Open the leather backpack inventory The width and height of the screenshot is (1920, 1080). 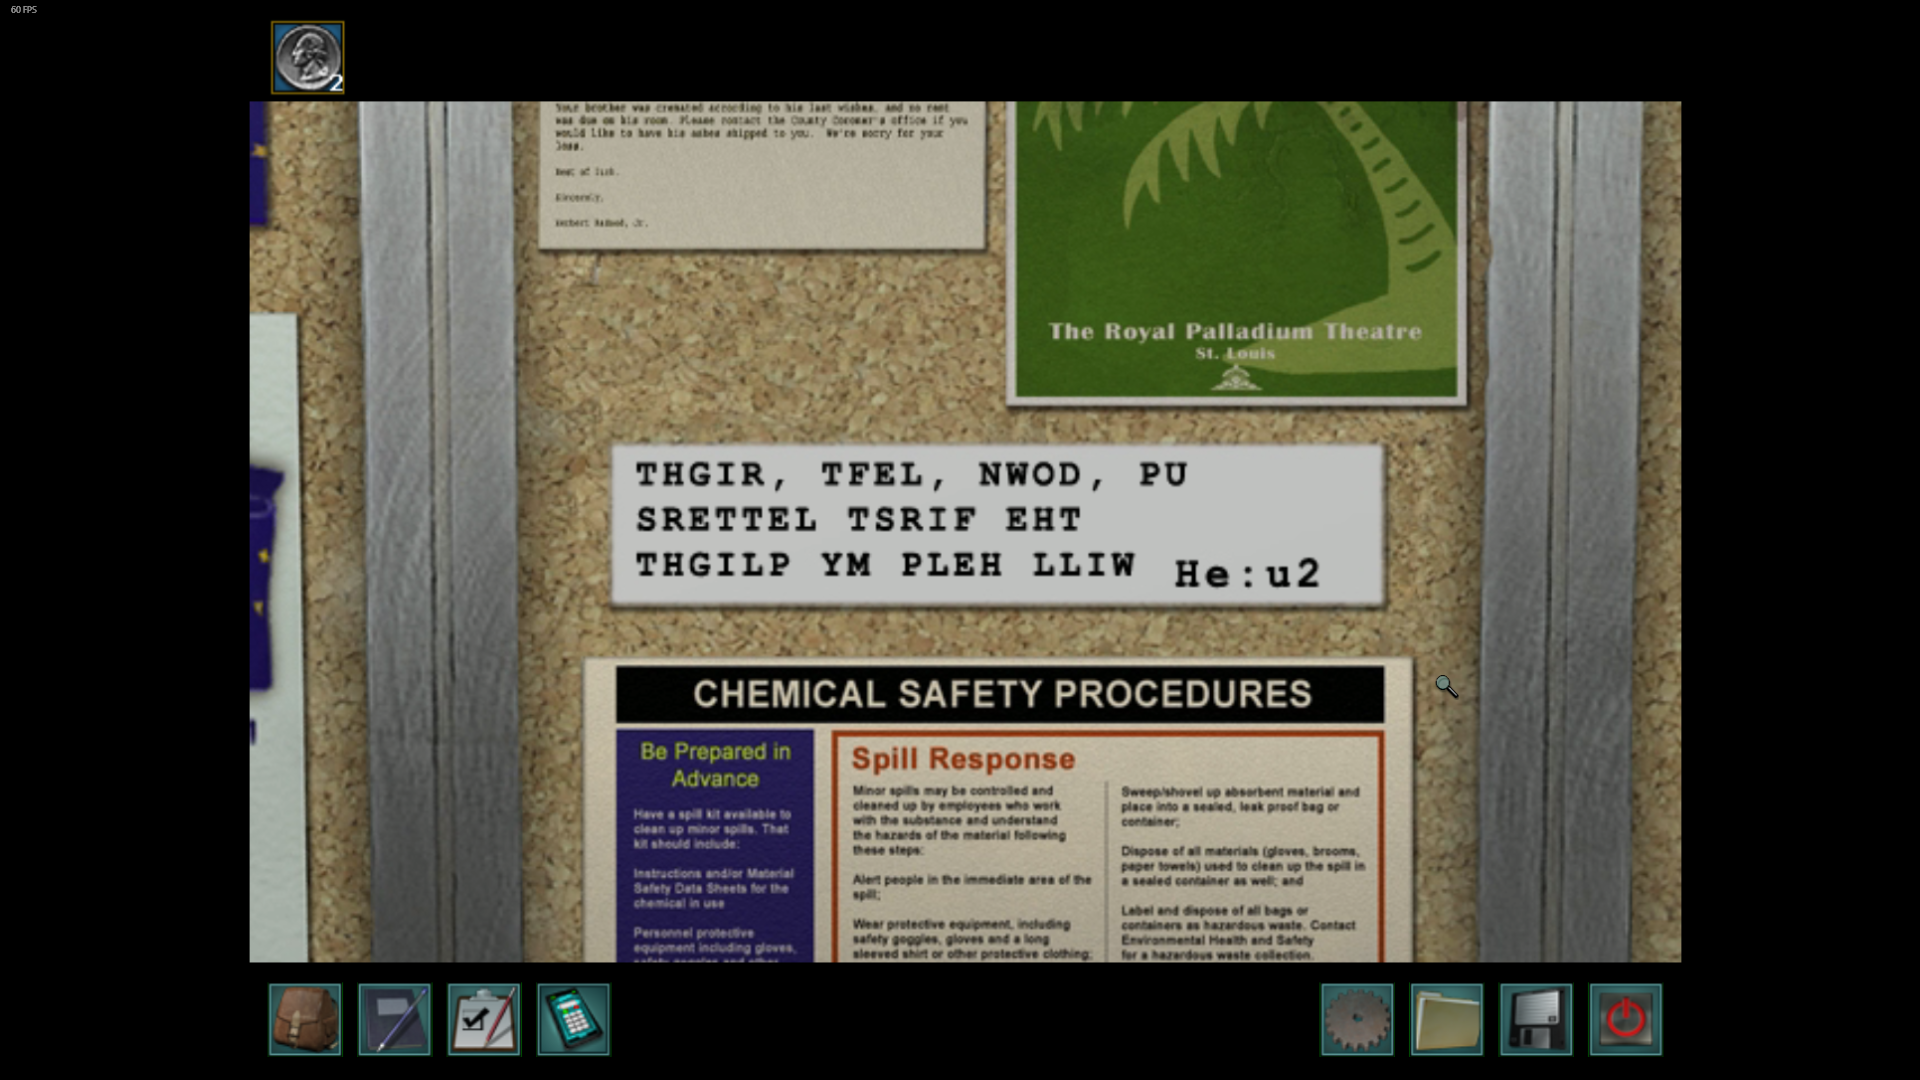coord(305,1019)
